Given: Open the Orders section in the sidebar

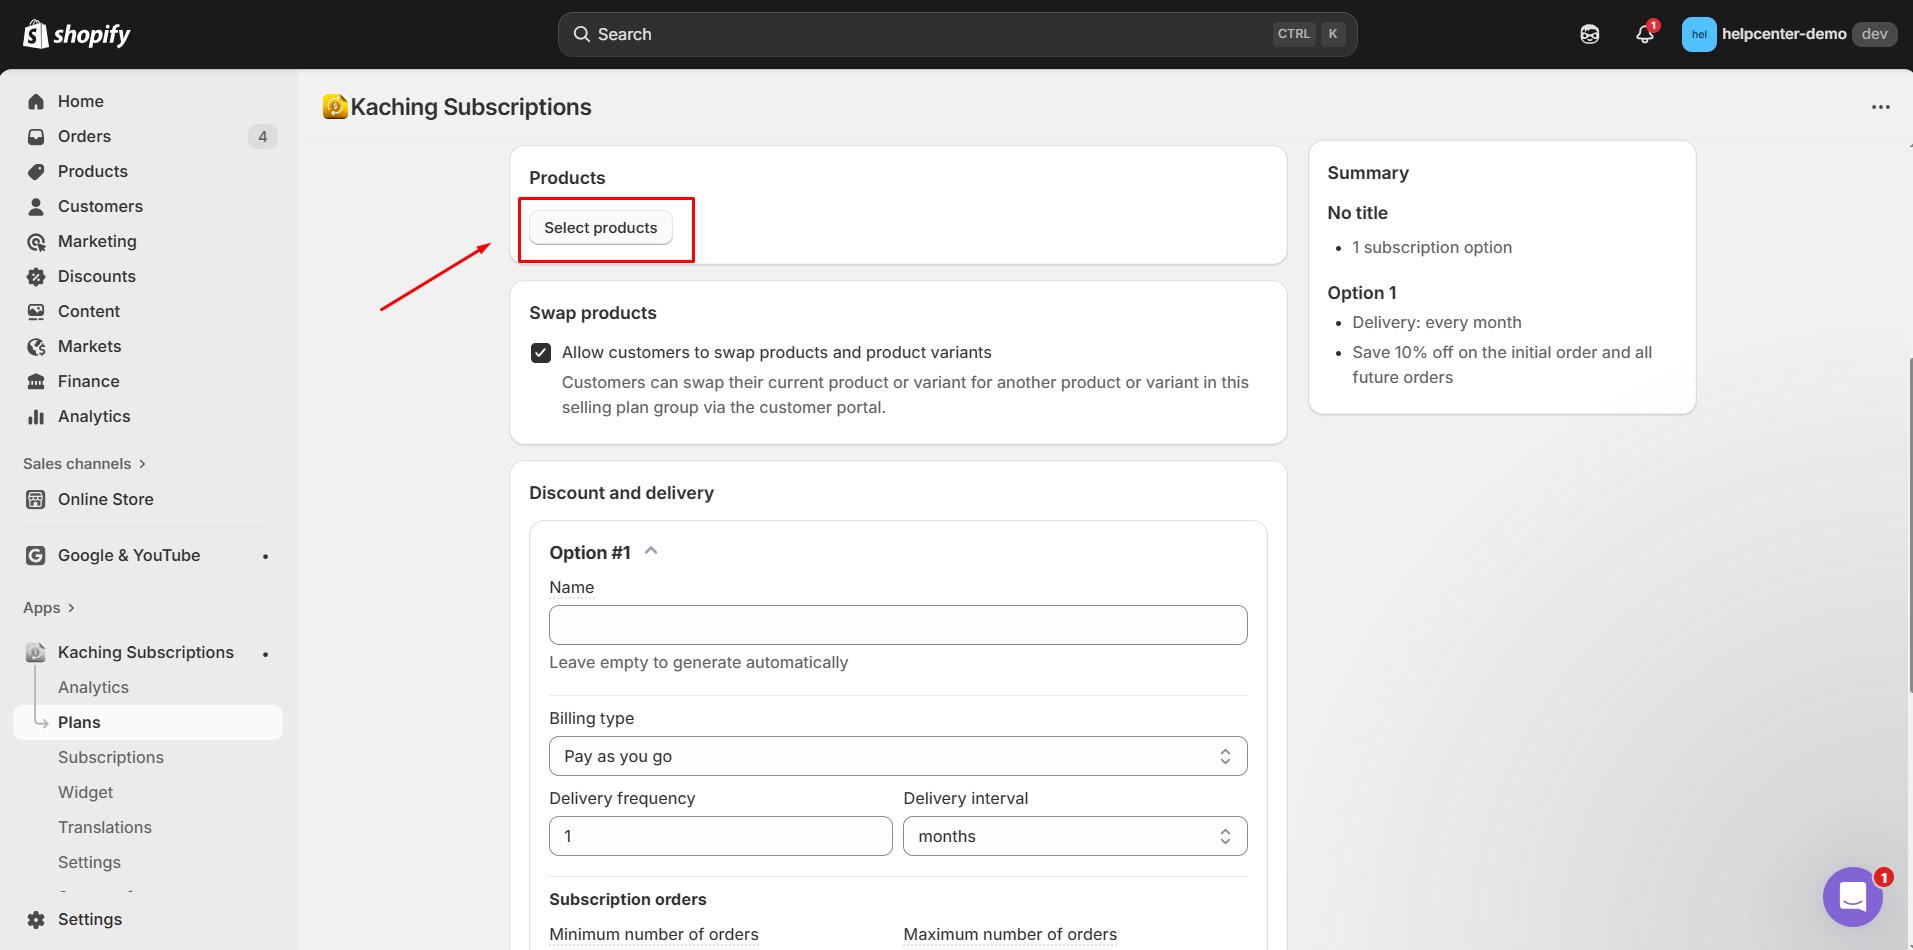Looking at the screenshot, I should click(84, 136).
